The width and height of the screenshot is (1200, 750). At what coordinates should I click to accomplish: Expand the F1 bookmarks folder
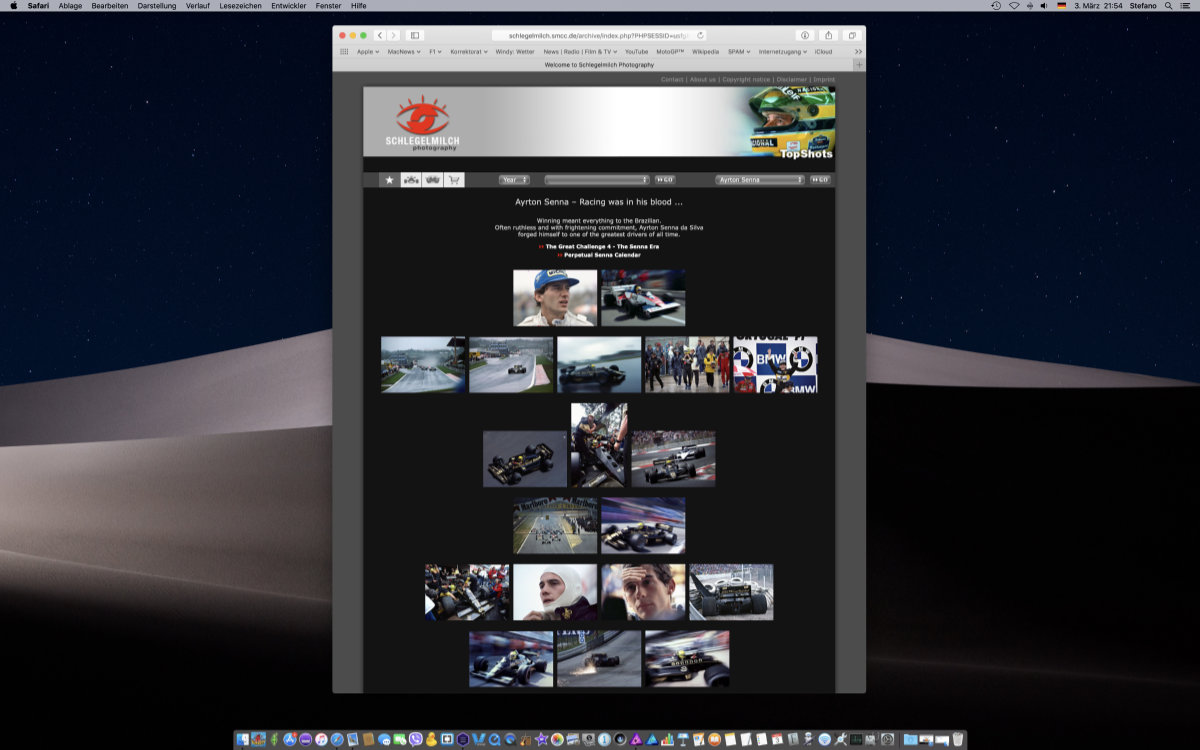(435, 51)
